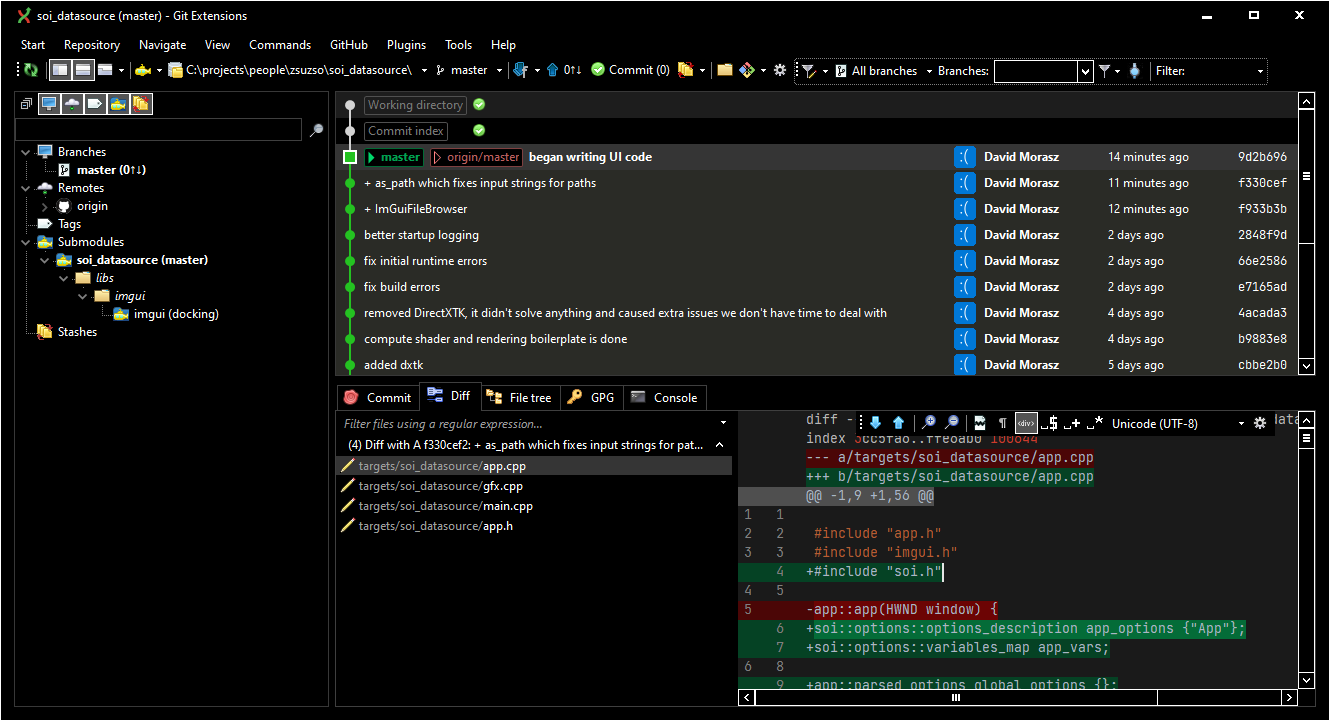Image resolution: width=1330 pixels, height=721 pixels.
Task: Click the blue push up-arrow icon
Action: click(x=553, y=70)
